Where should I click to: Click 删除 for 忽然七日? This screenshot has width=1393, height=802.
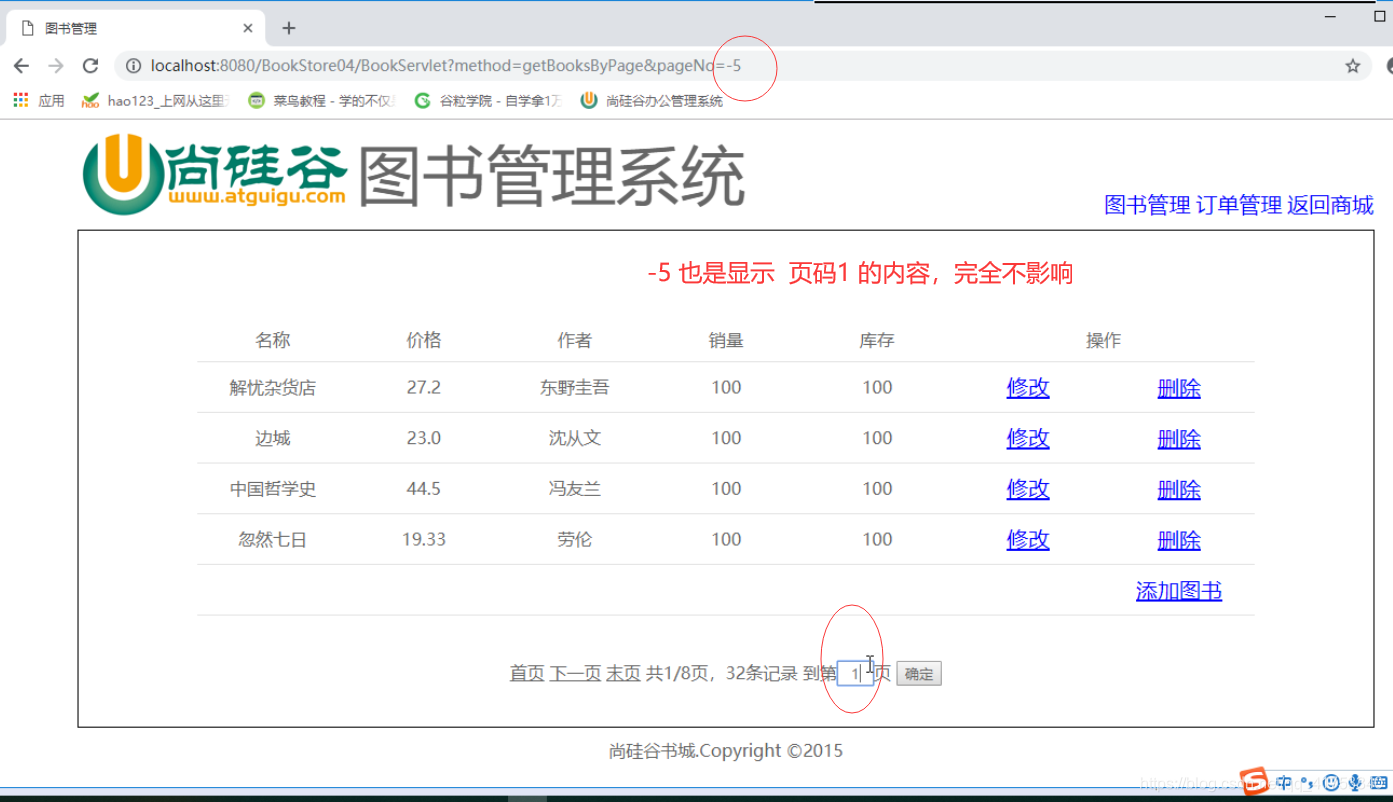coord(1179,540)
